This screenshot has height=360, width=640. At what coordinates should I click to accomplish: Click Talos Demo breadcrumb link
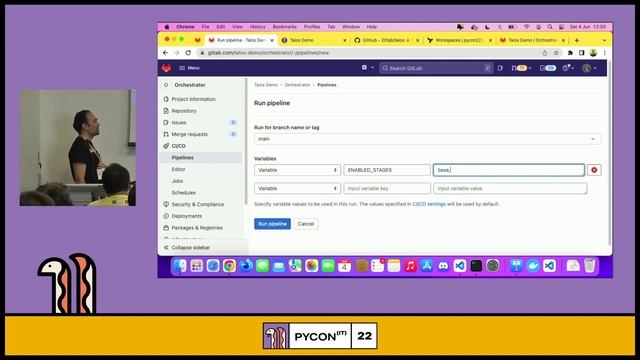click(266, 85)
